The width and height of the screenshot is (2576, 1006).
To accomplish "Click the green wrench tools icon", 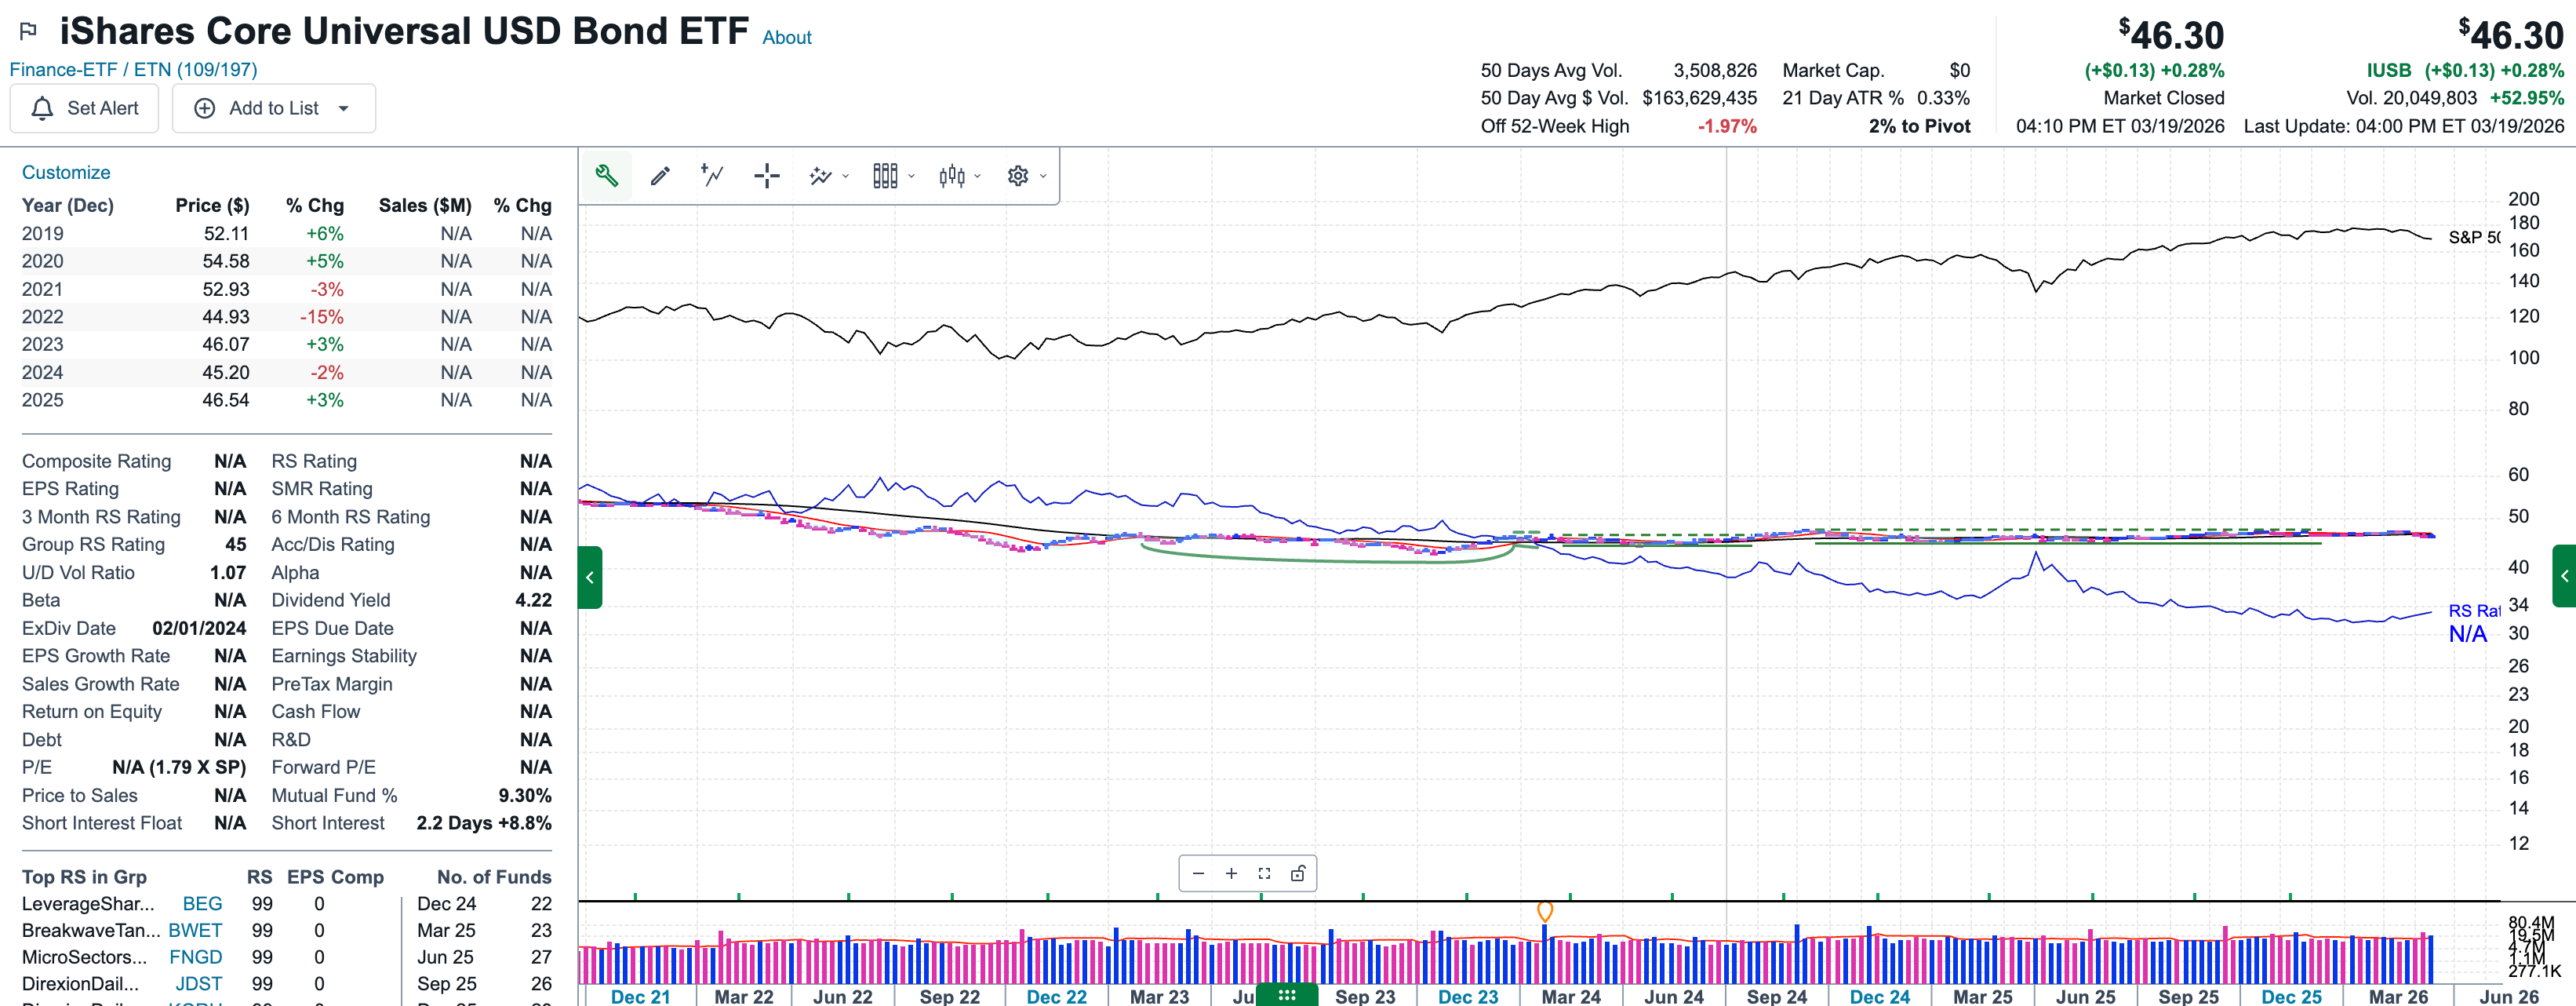I will tap(606, 176).
